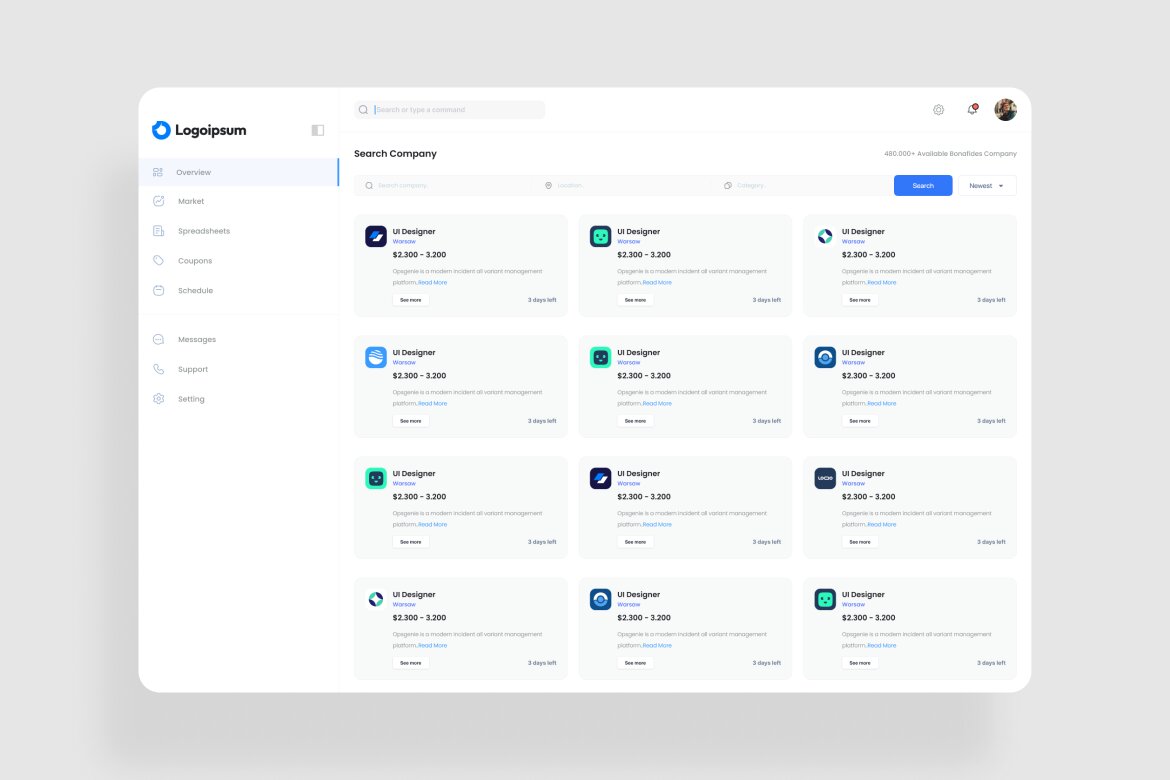Open notifications from the bell icon
This screenshot has height=780, width=1170.
tap(971, 109)
